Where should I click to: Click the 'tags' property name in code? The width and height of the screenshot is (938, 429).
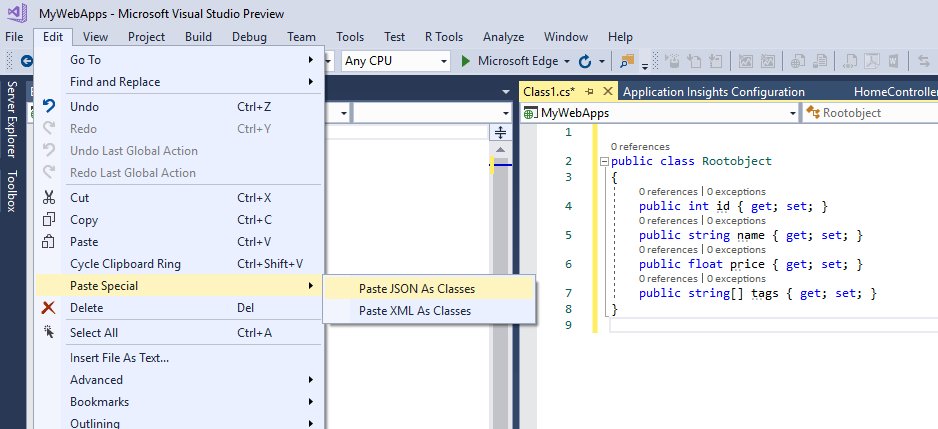[765, 293]
